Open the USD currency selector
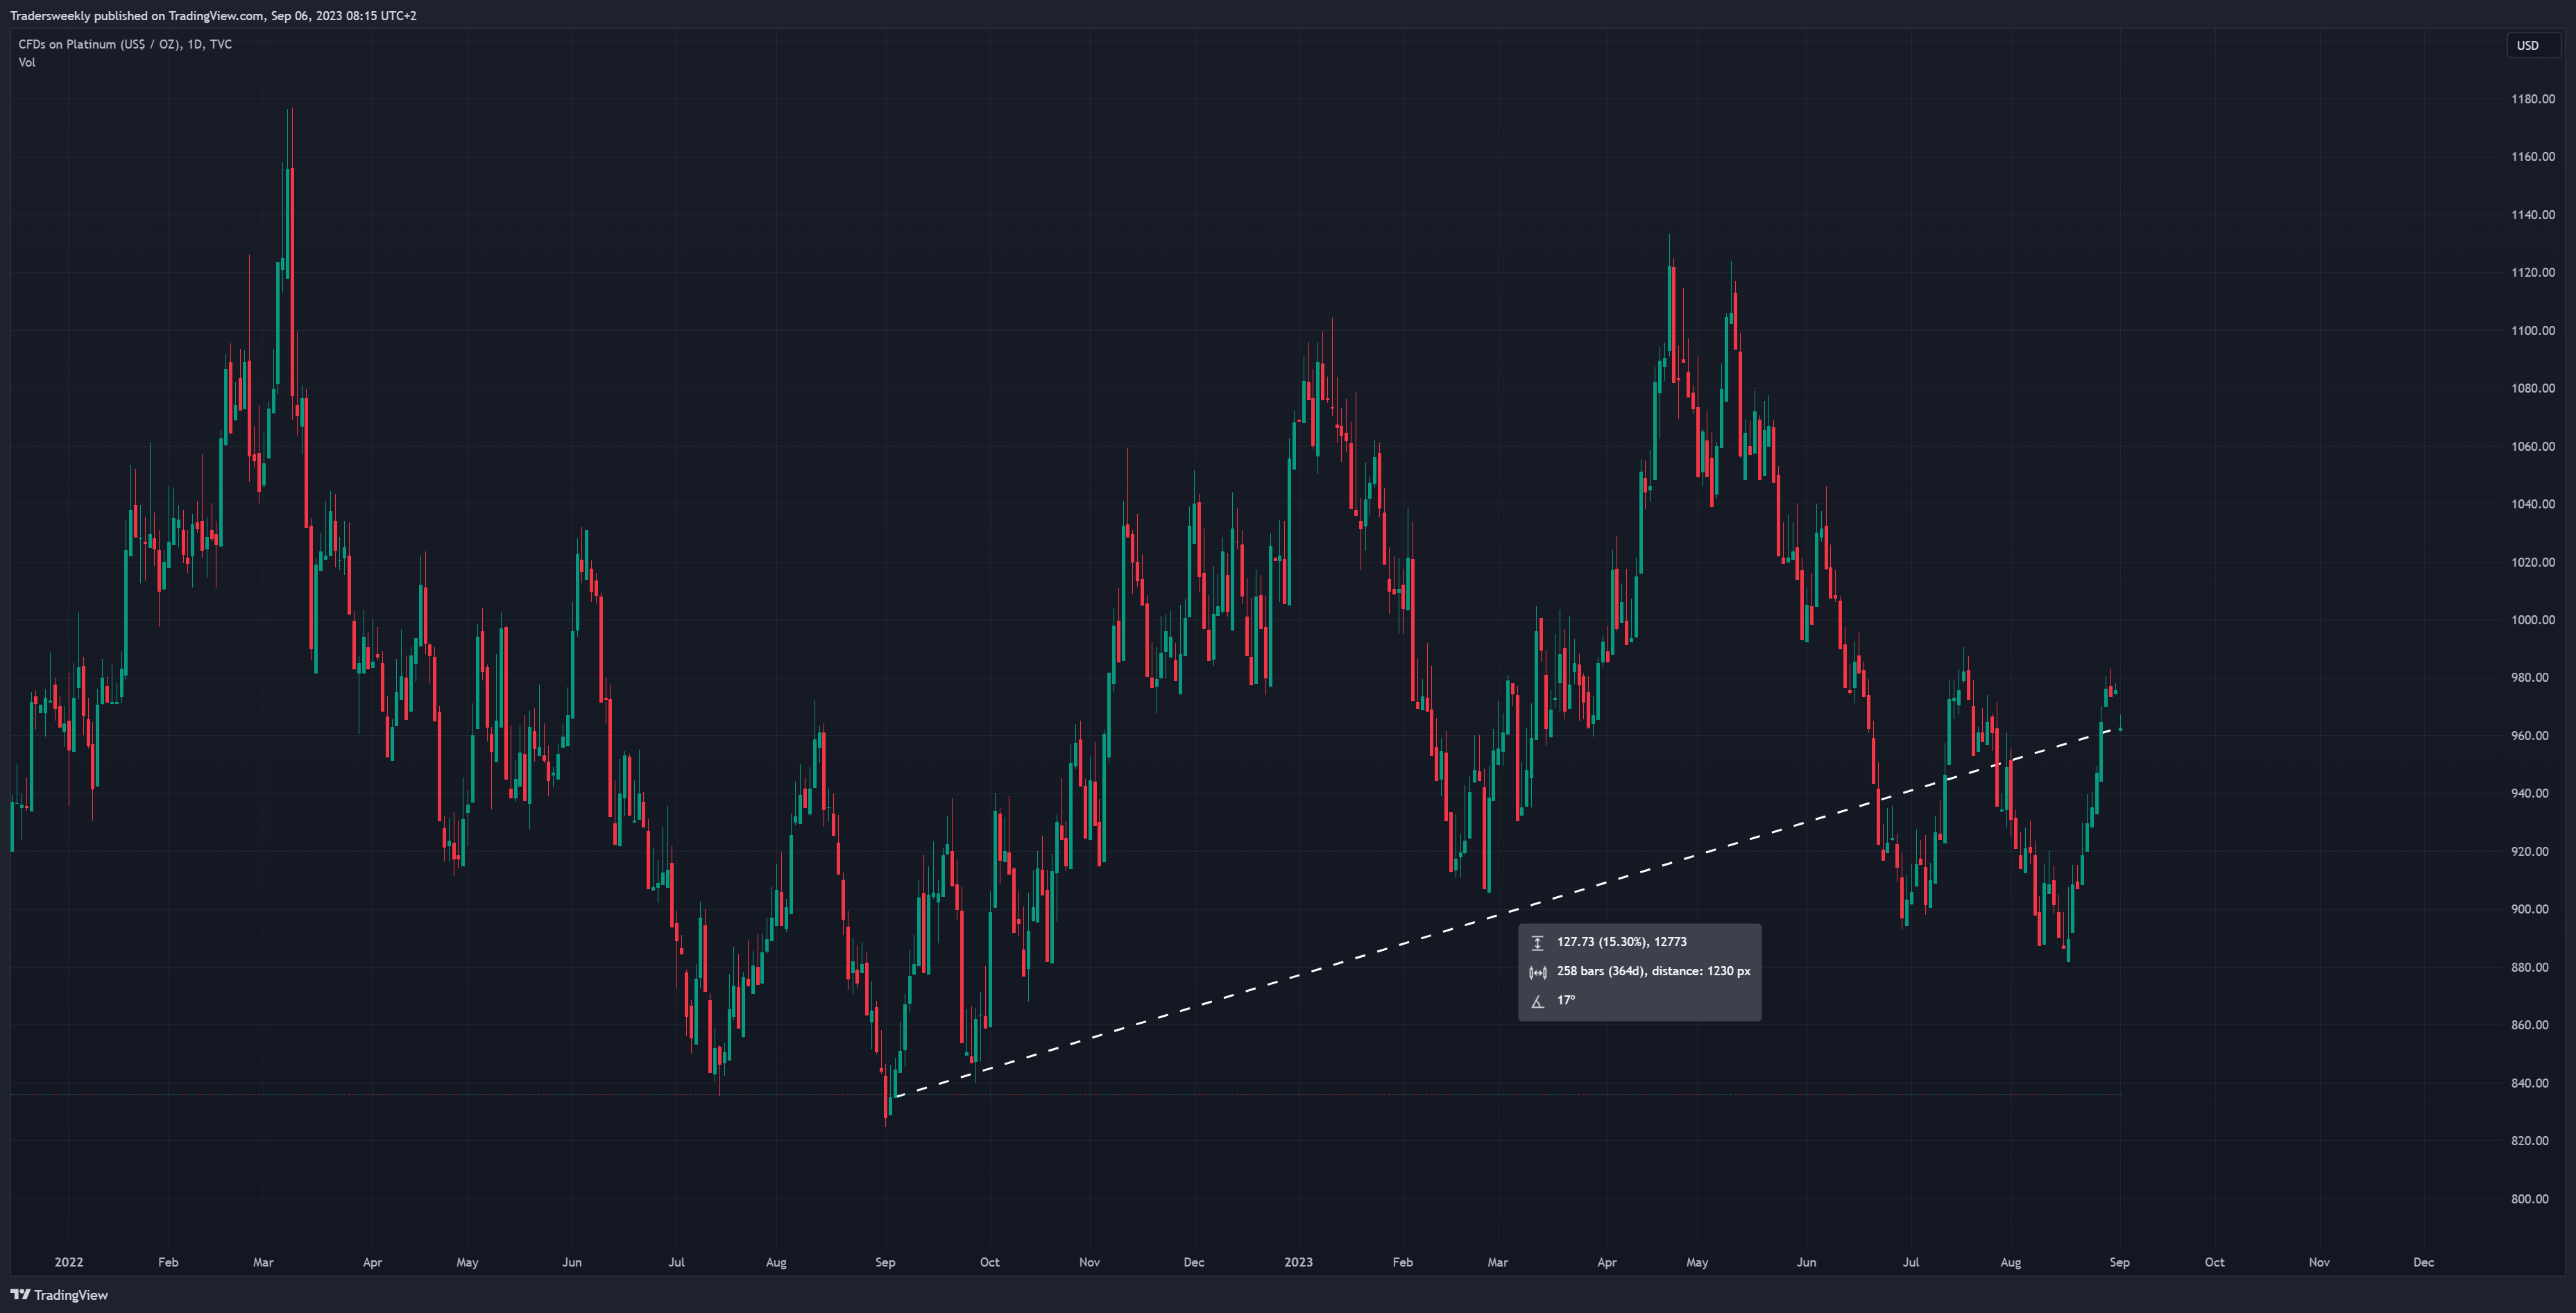 coord(2533,45)
